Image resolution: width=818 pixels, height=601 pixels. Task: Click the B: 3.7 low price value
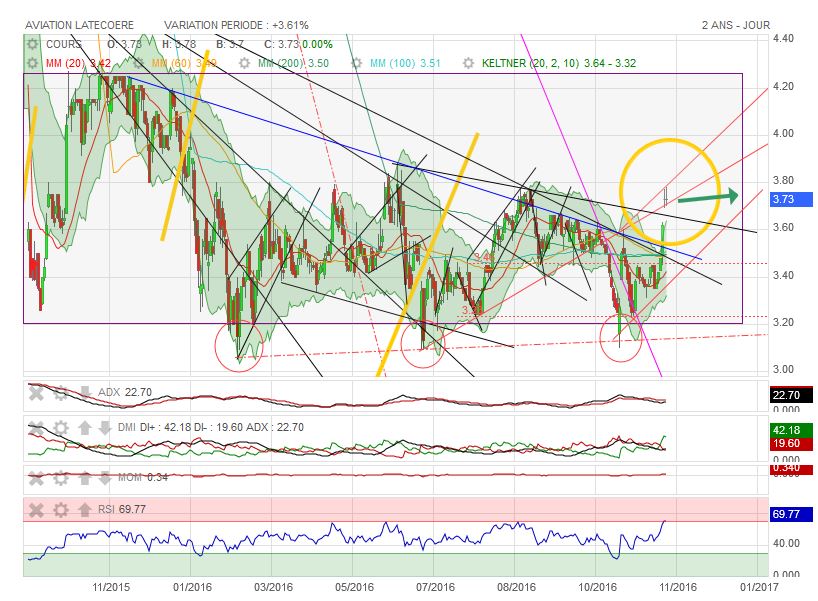pos(230,44)
